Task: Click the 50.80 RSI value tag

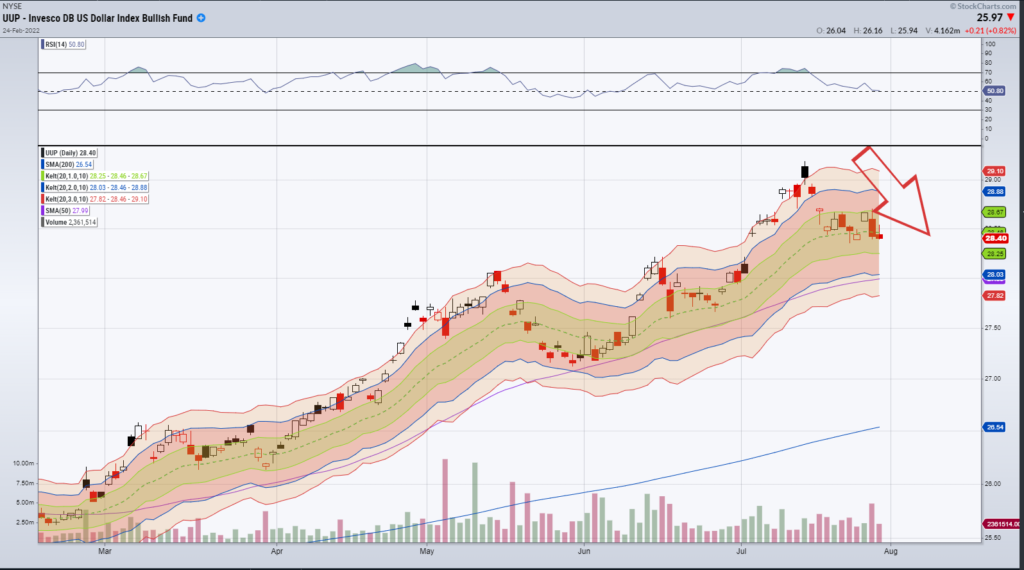Action: pos(994,91)
